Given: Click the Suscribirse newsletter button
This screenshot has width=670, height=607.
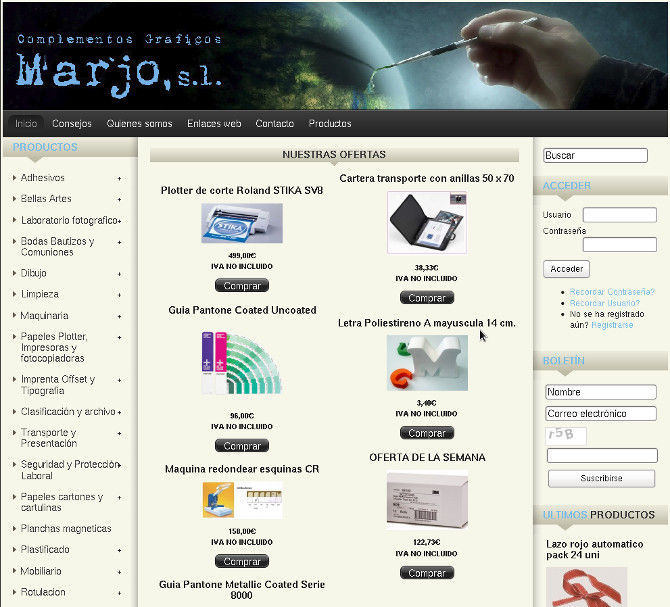Looking at the screenshot, I should [601, 478].
